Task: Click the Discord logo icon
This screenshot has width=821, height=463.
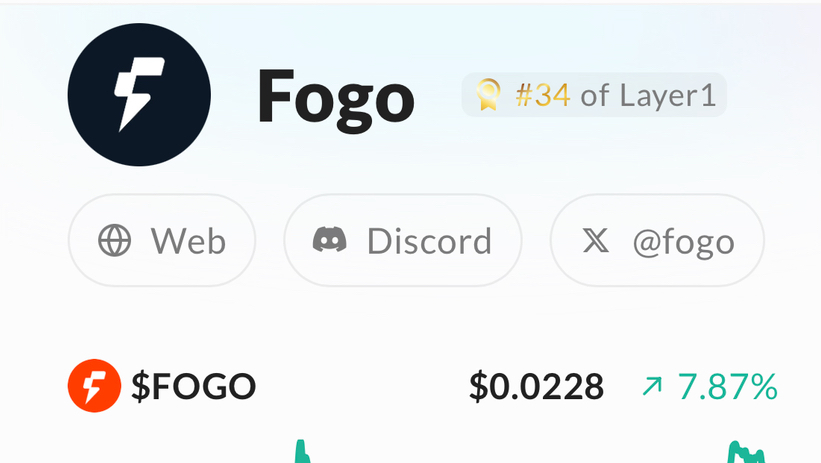Action: (329, 240)
